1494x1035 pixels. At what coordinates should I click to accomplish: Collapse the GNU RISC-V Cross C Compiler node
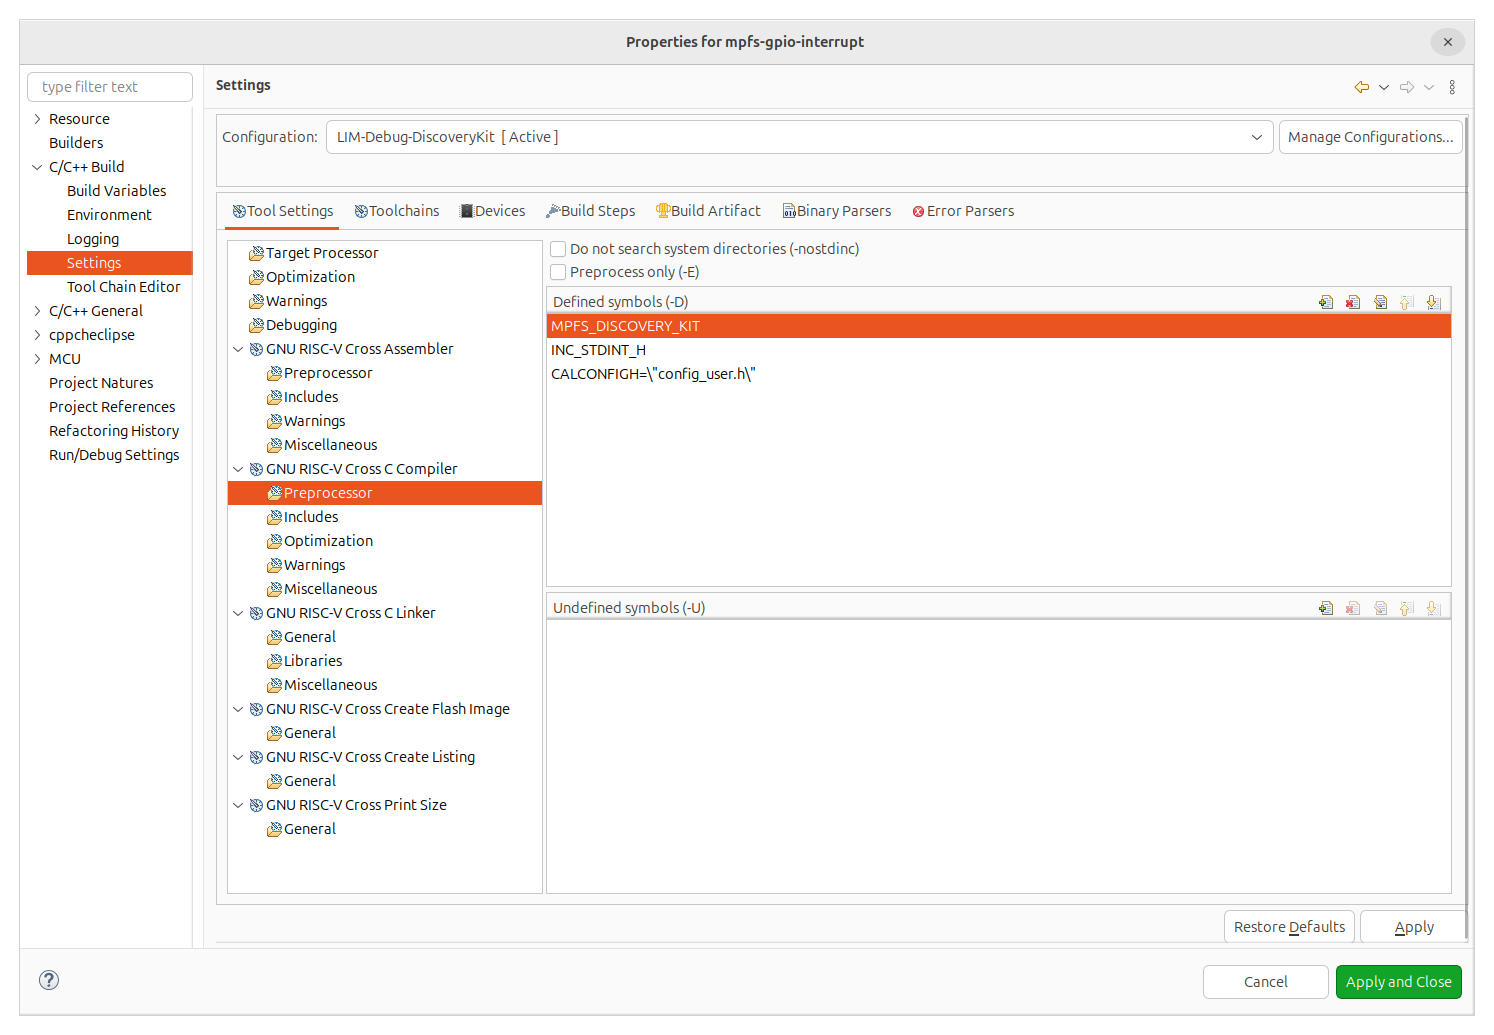click(238, 468)
